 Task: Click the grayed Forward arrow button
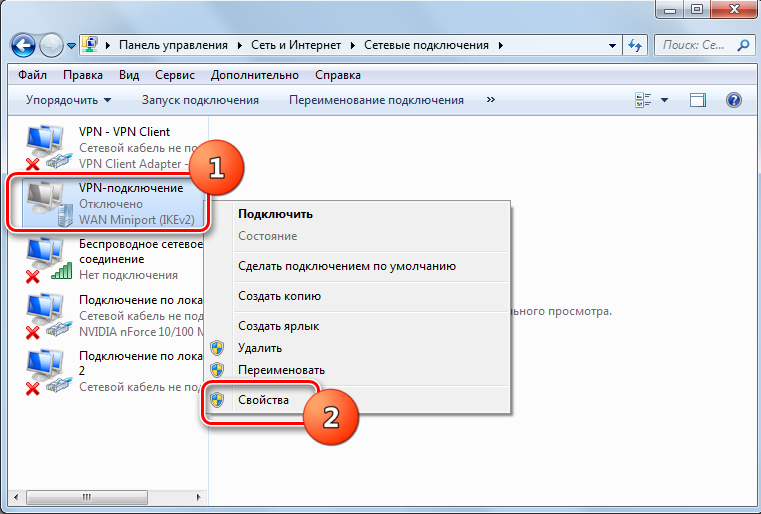[x=51, y=46]
